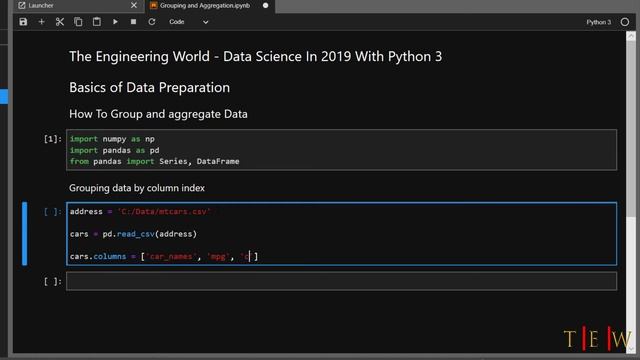Screen dimensions: 640x360
Task: Click the 'cars = pd.read_csv(address)' line
Action: [x=133, y=234]
